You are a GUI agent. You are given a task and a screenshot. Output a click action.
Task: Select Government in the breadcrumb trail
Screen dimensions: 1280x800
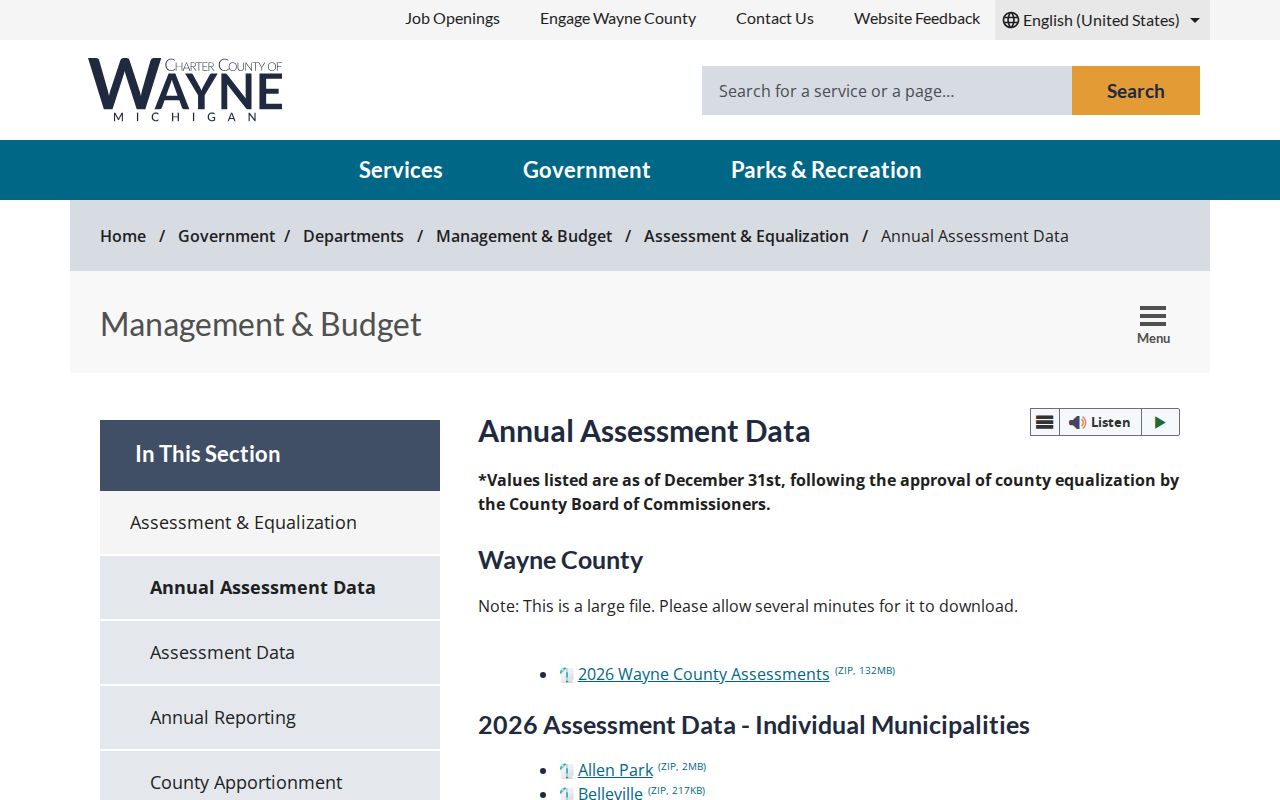pyautogui.click(x=226, y=236)
